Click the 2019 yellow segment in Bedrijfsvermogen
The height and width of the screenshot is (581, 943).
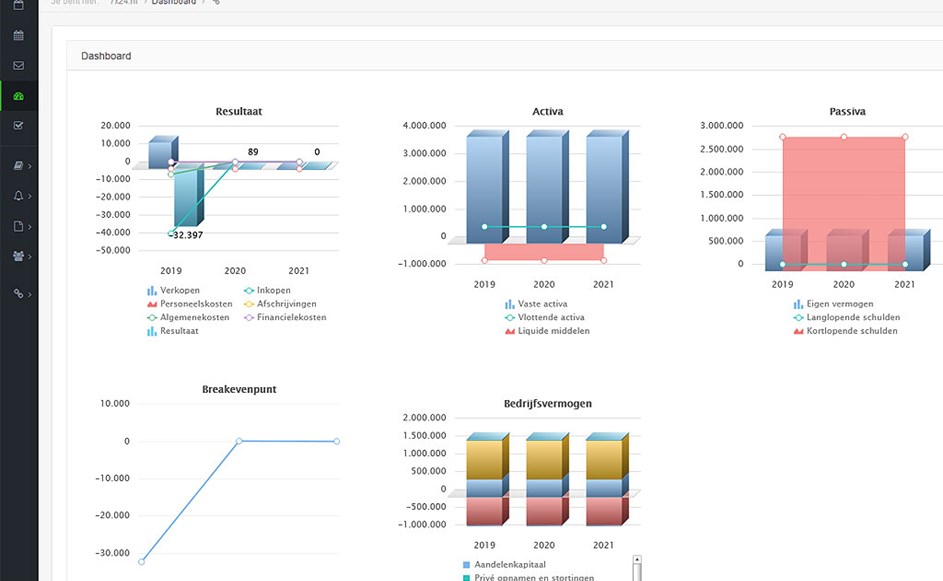coord(485,460)
